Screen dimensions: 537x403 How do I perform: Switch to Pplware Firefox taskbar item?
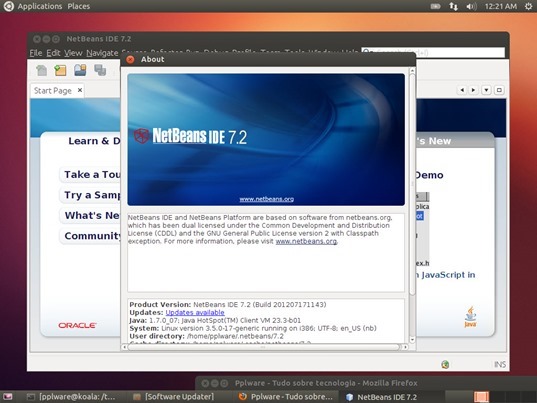(x=286, y=397)
